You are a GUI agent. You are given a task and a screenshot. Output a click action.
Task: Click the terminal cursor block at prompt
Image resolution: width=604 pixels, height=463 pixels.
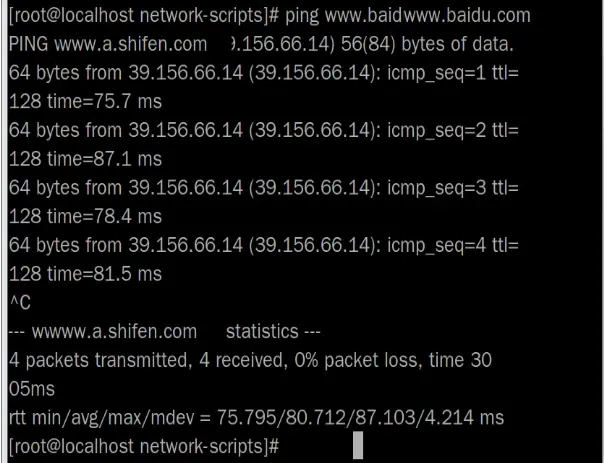pos(358,445)
